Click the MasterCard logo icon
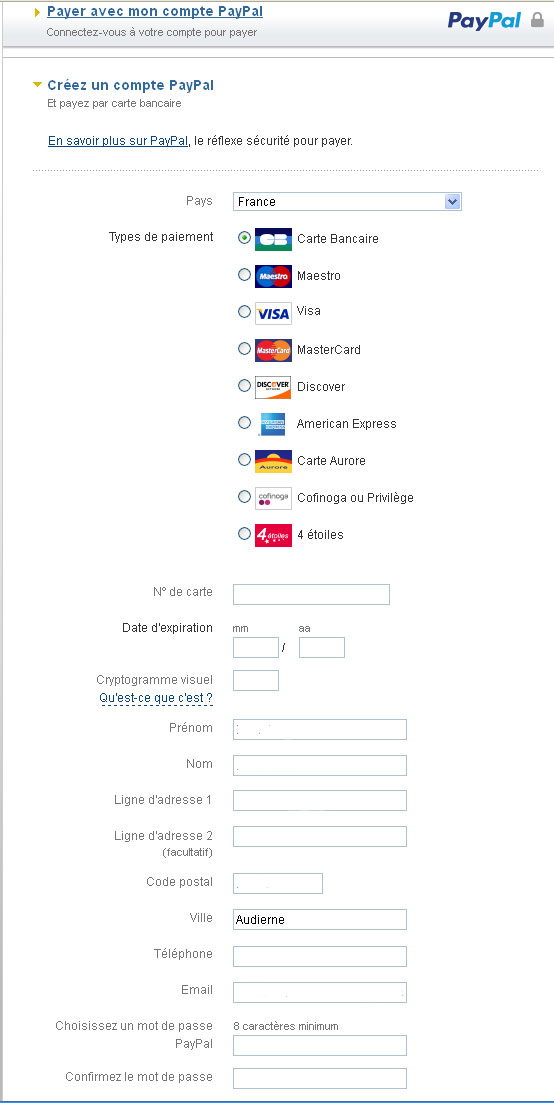 coord(273,350)
